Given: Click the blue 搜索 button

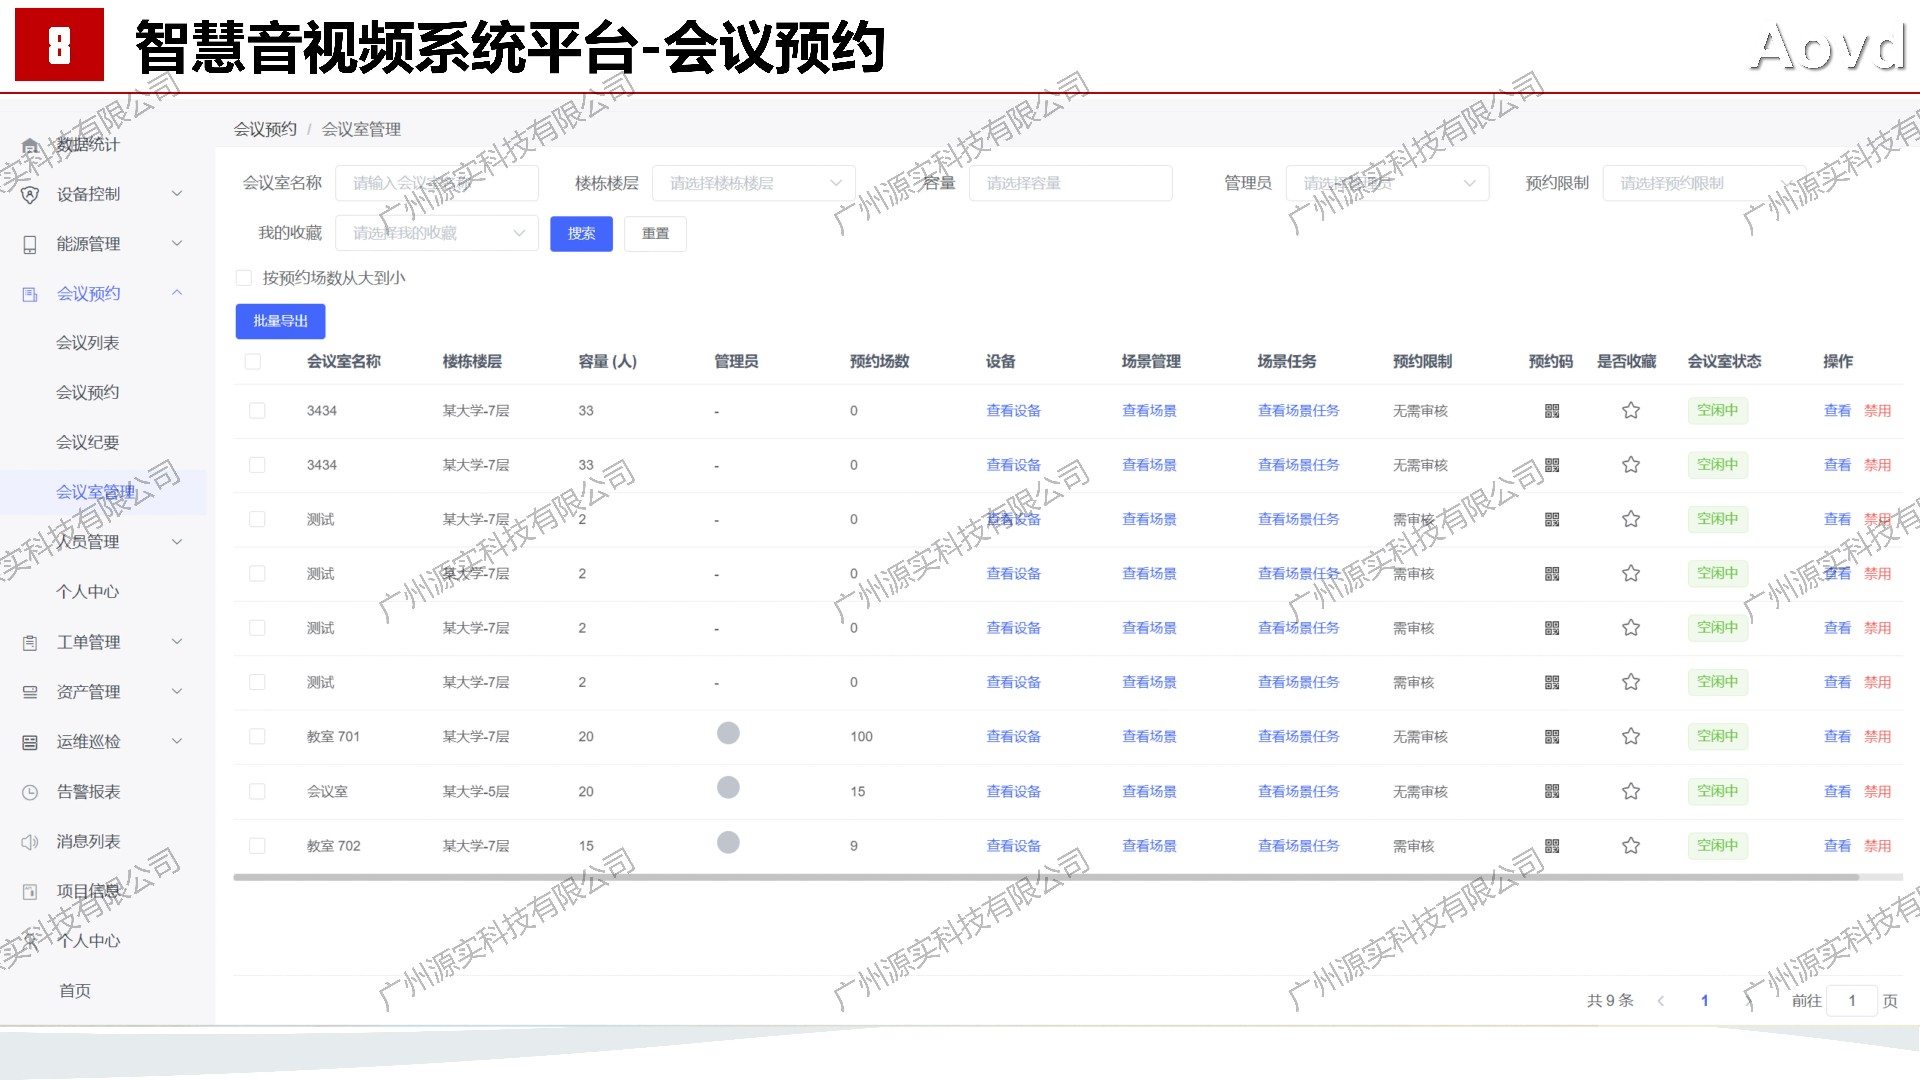Looking at the screenshot, I should [581, 233].
